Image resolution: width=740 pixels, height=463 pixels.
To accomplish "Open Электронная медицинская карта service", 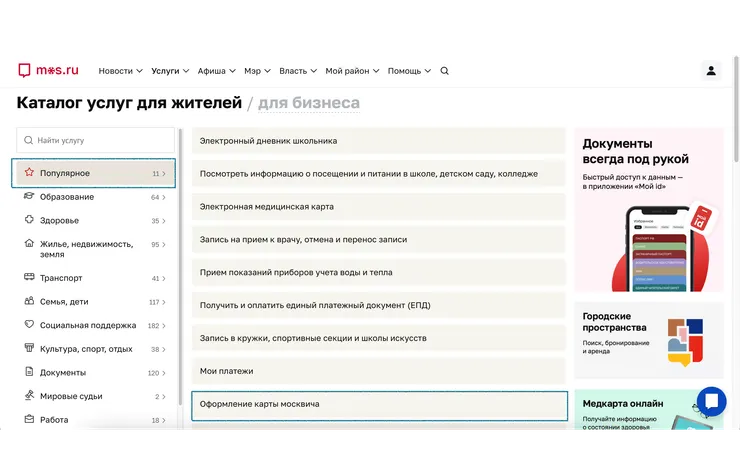I will [378, 206].
